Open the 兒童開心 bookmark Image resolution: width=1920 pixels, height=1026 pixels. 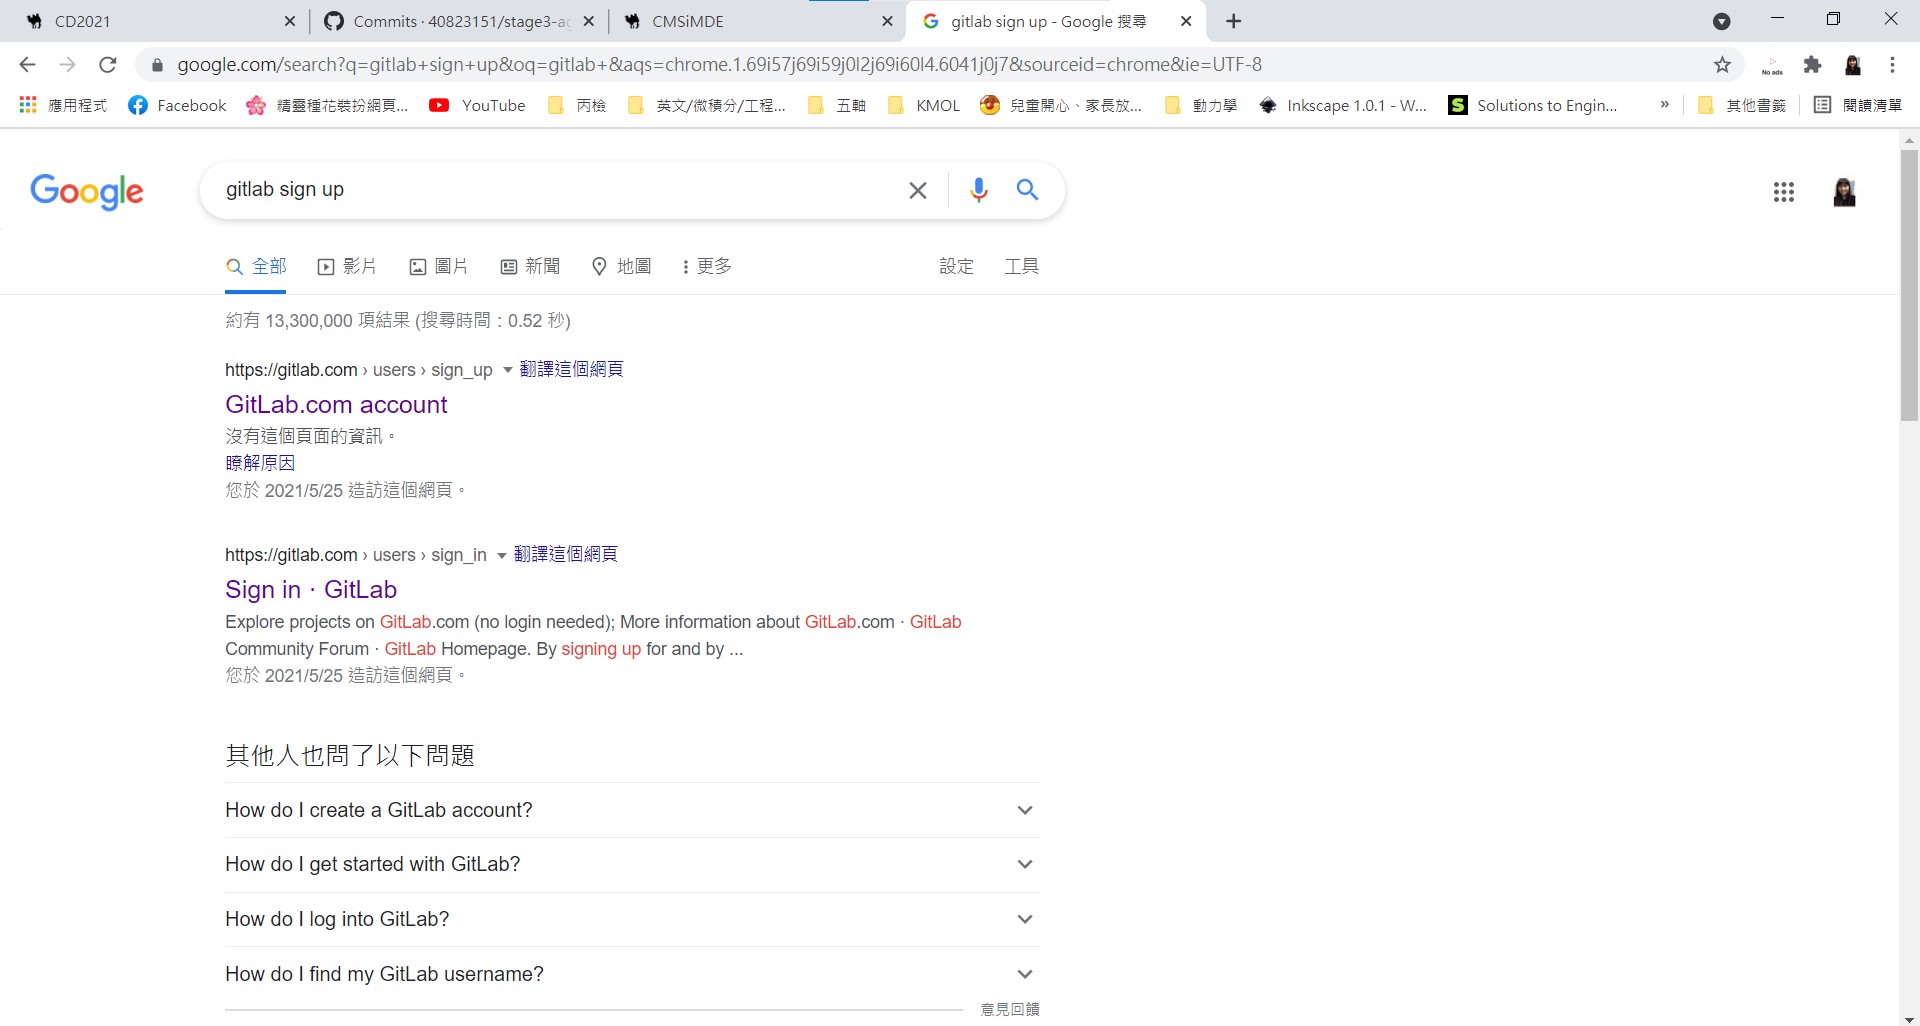(x=1060, y=105)
